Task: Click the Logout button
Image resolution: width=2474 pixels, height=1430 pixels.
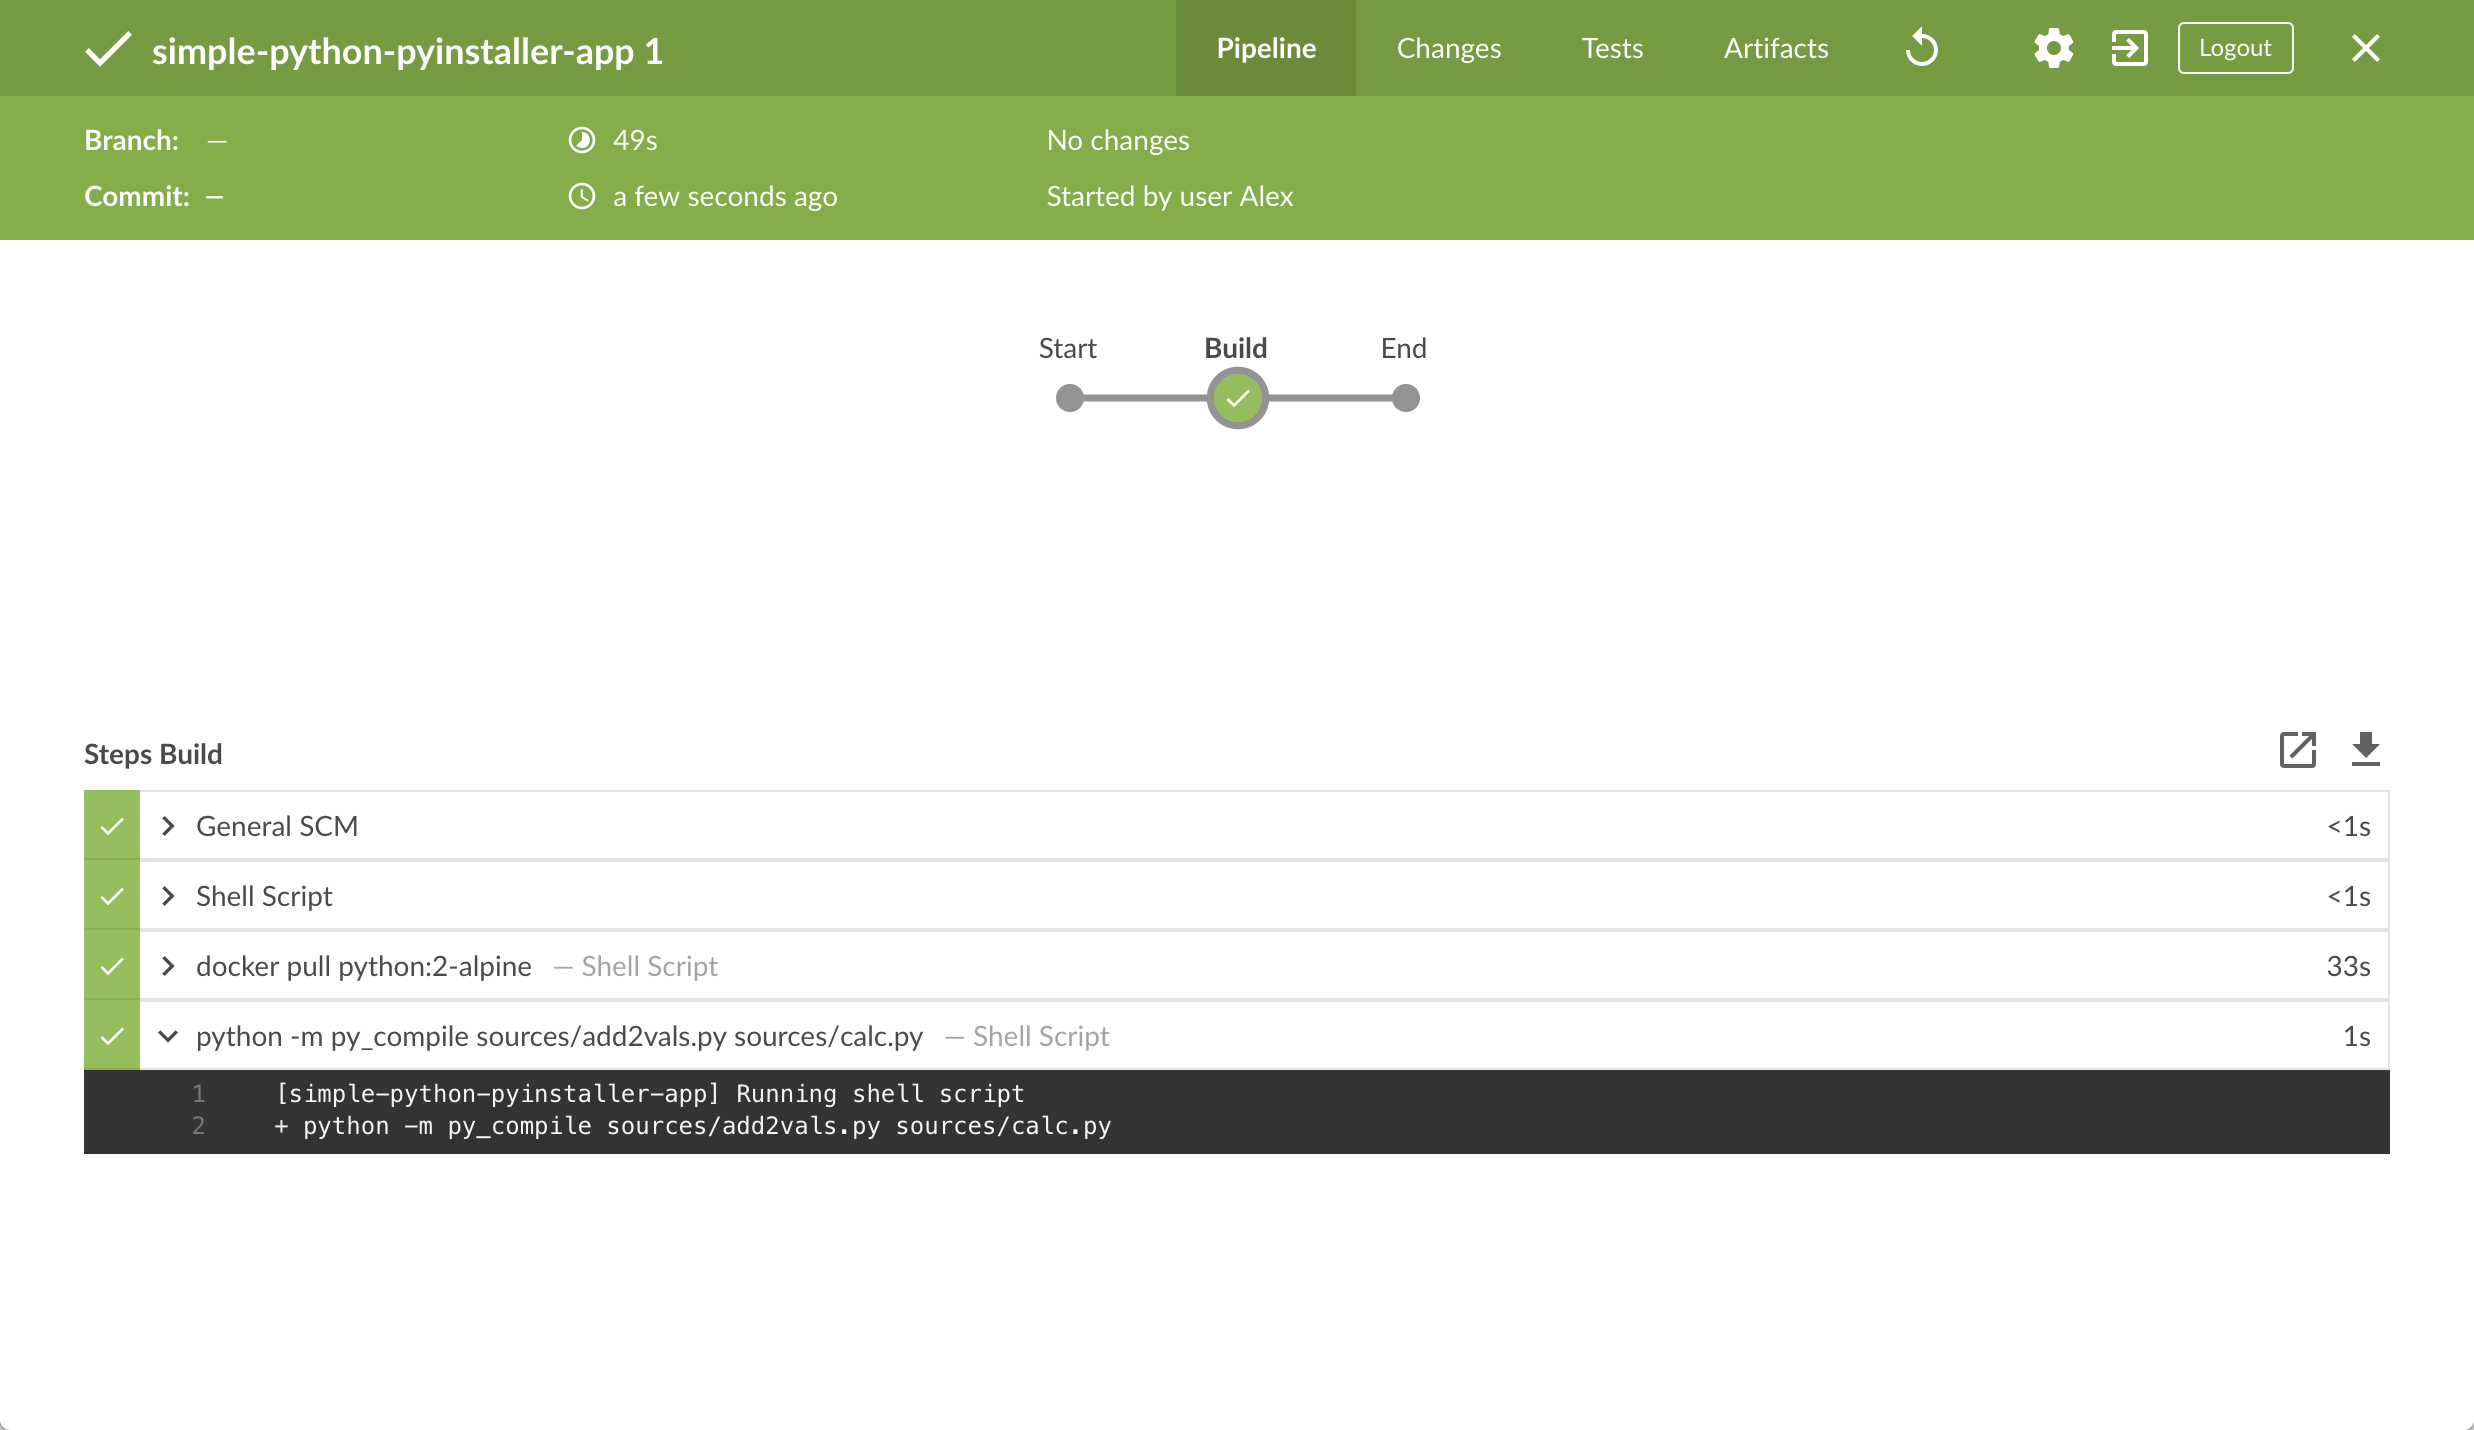Action: point(2234,48)
